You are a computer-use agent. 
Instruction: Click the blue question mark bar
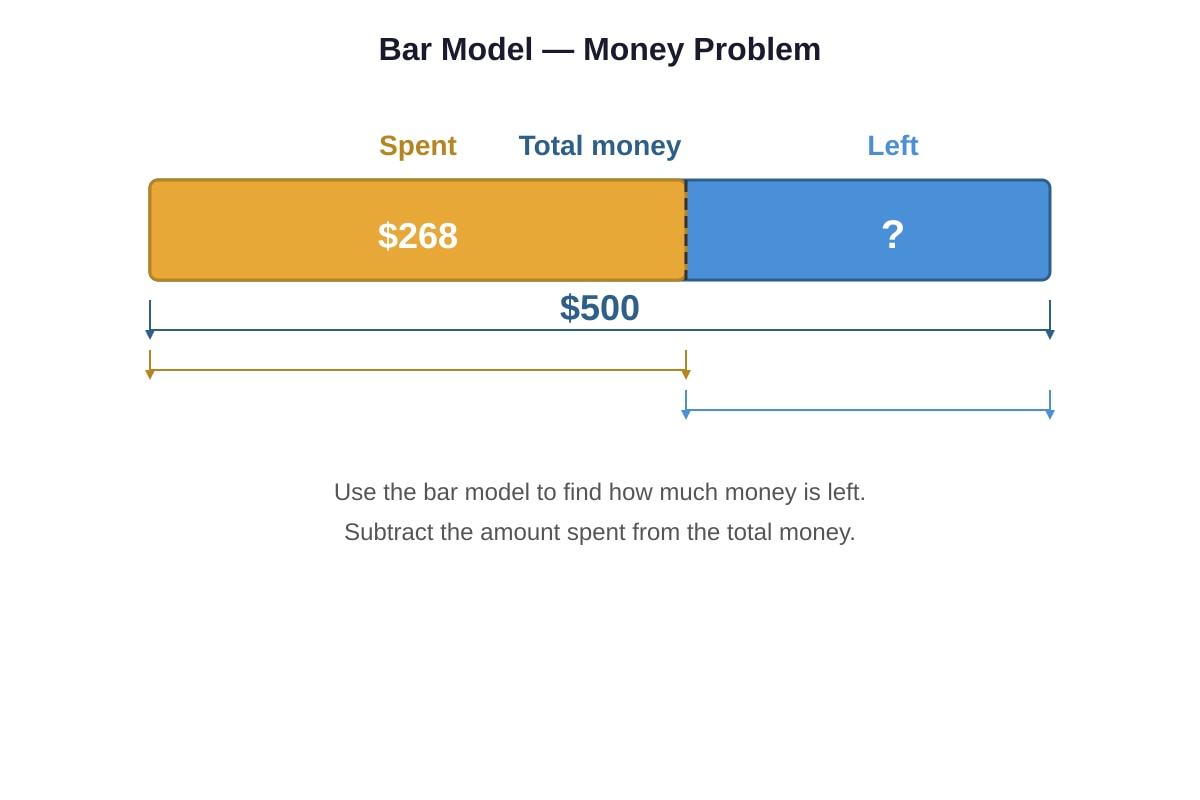[x=868, y=230]
